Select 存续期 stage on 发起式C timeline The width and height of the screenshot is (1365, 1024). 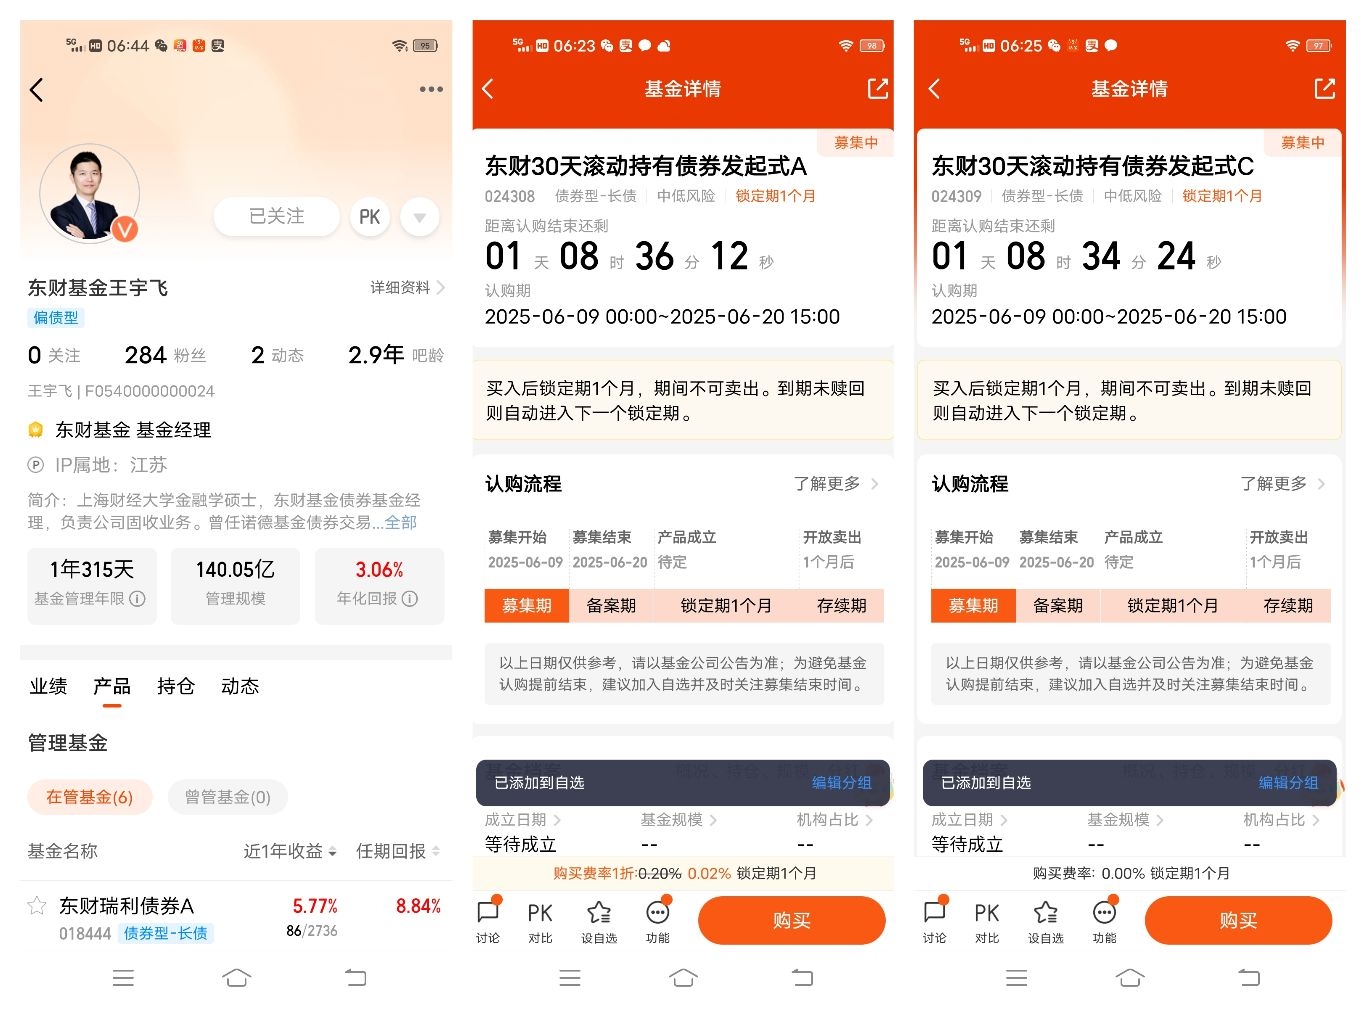(x=1288, y=606)
